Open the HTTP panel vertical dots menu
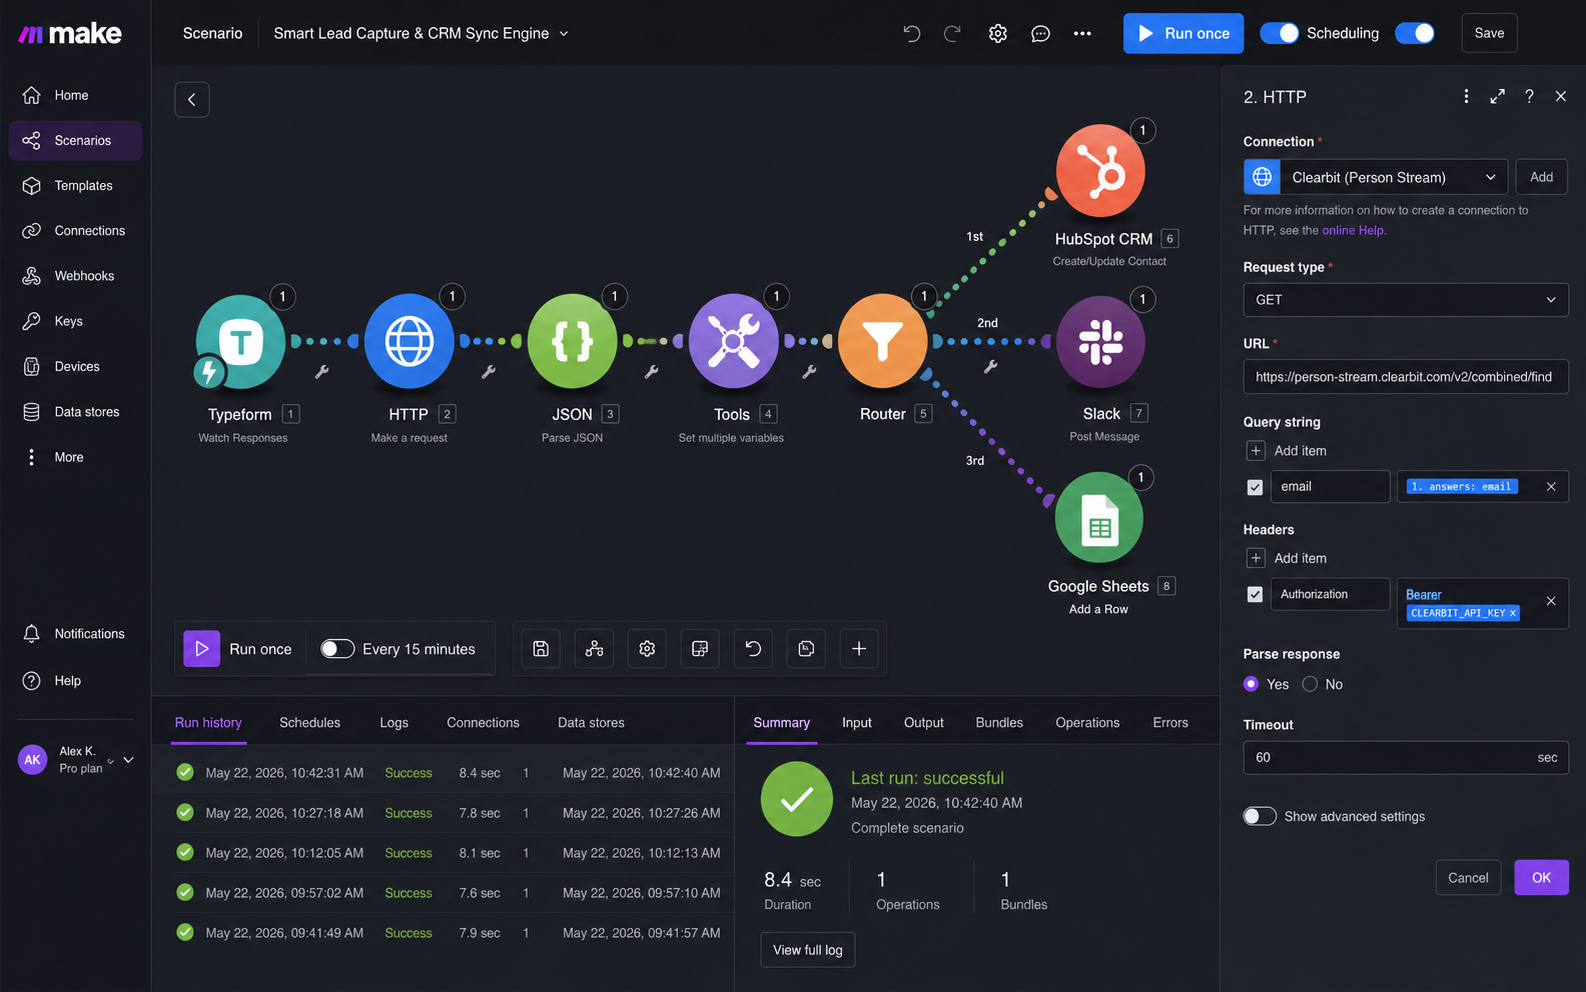 (1466, 96)
